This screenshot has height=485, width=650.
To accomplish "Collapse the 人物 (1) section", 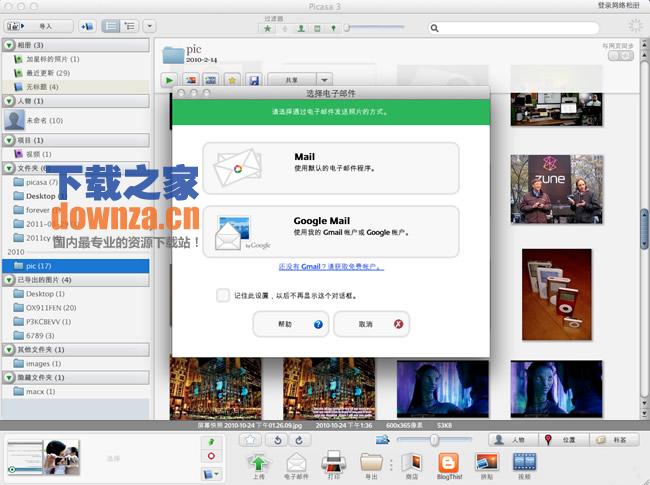I will 9,101.
